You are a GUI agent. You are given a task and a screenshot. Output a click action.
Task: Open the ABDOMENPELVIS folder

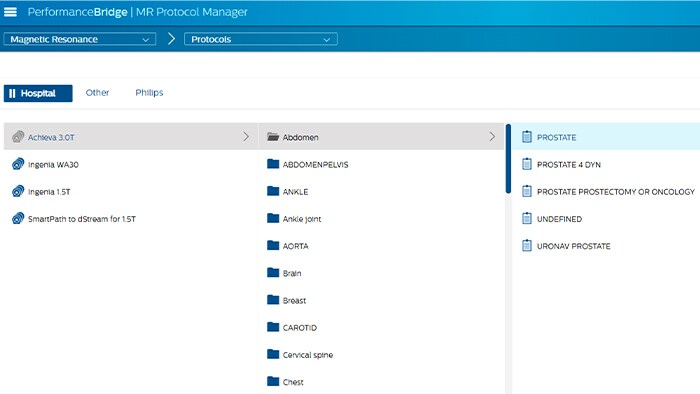pos(315,165)
